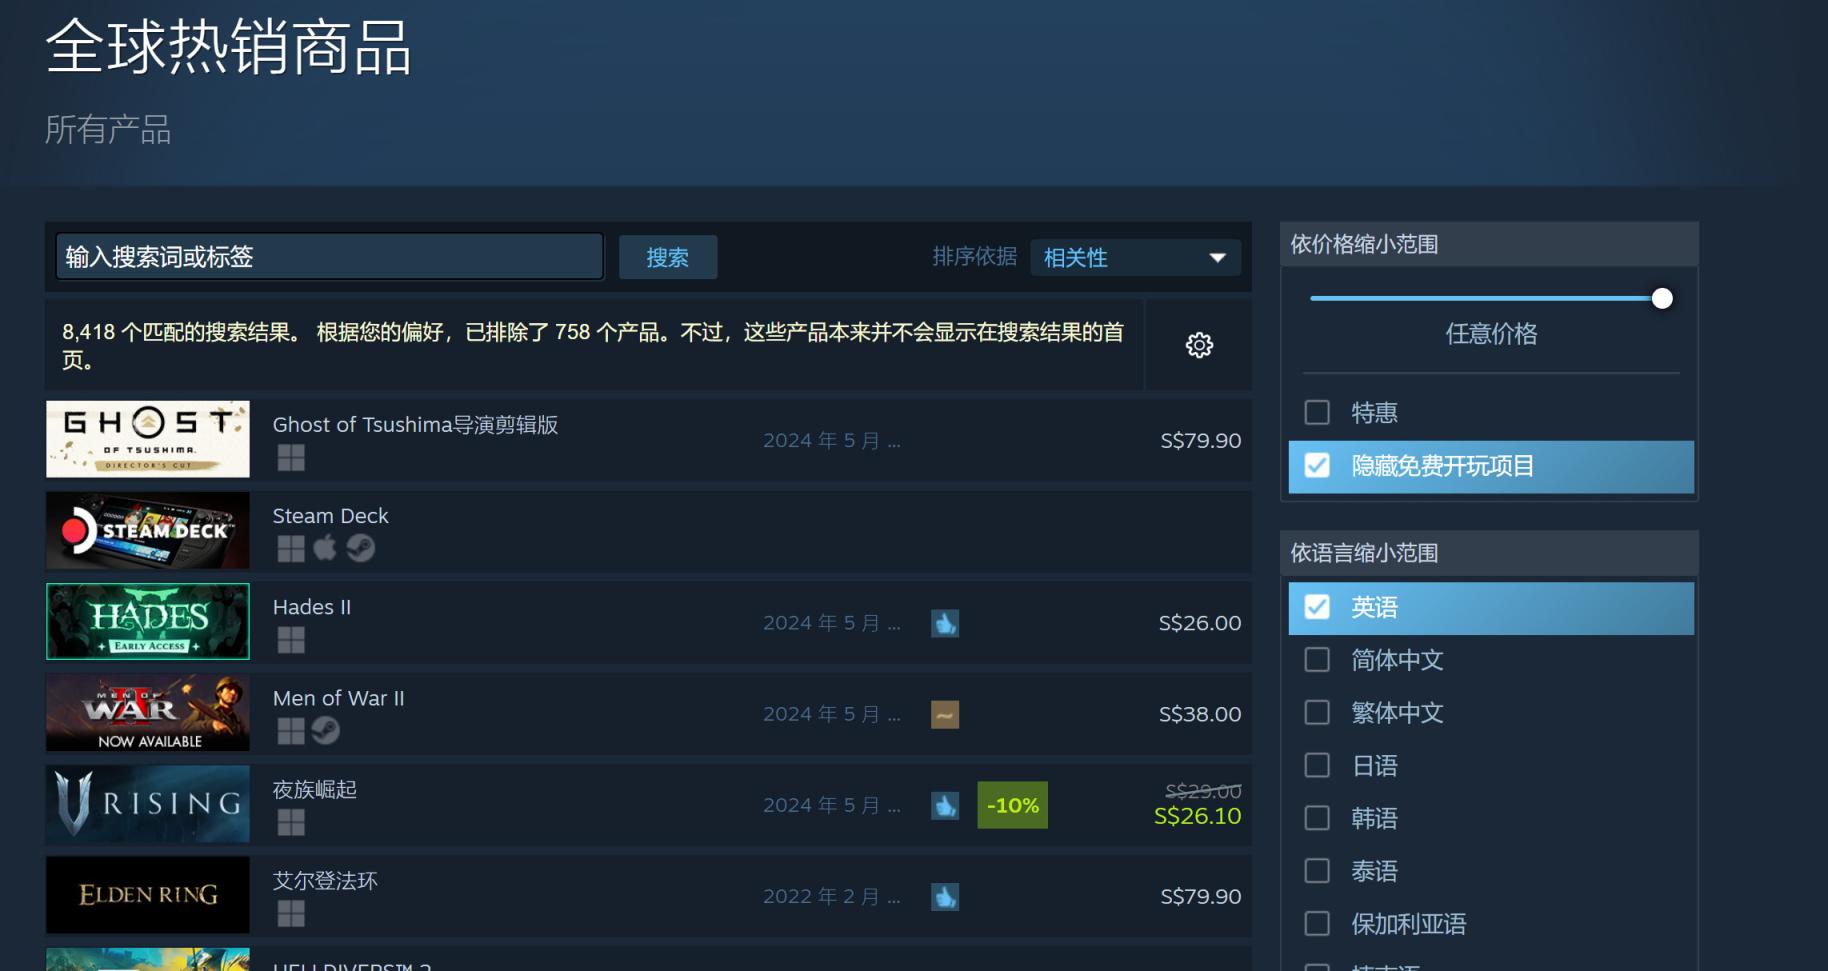
Task: Click the thumbs-up icon beside 艾尔登法环
Action: 945,897
